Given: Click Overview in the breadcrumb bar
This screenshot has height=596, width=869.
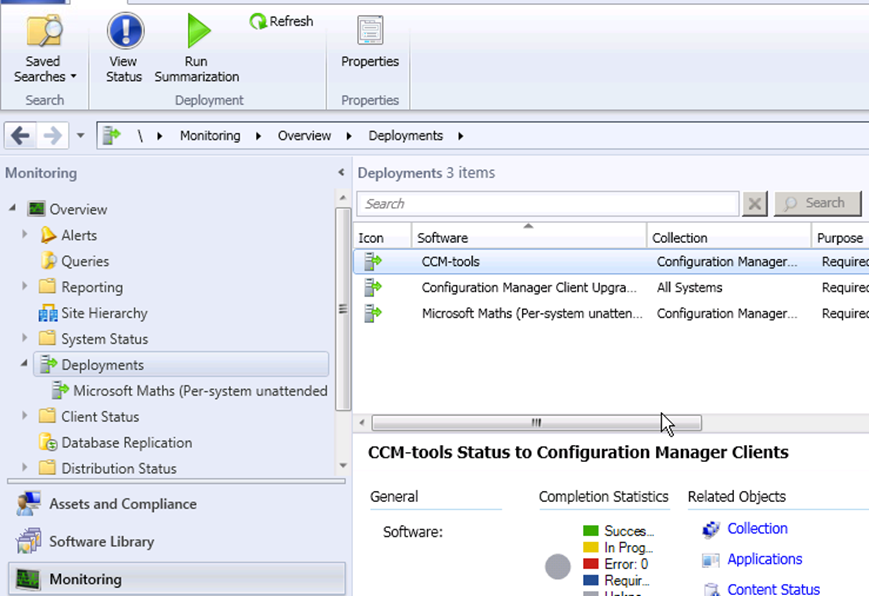Looking at the screenshot, I should (x=304, y=136).
